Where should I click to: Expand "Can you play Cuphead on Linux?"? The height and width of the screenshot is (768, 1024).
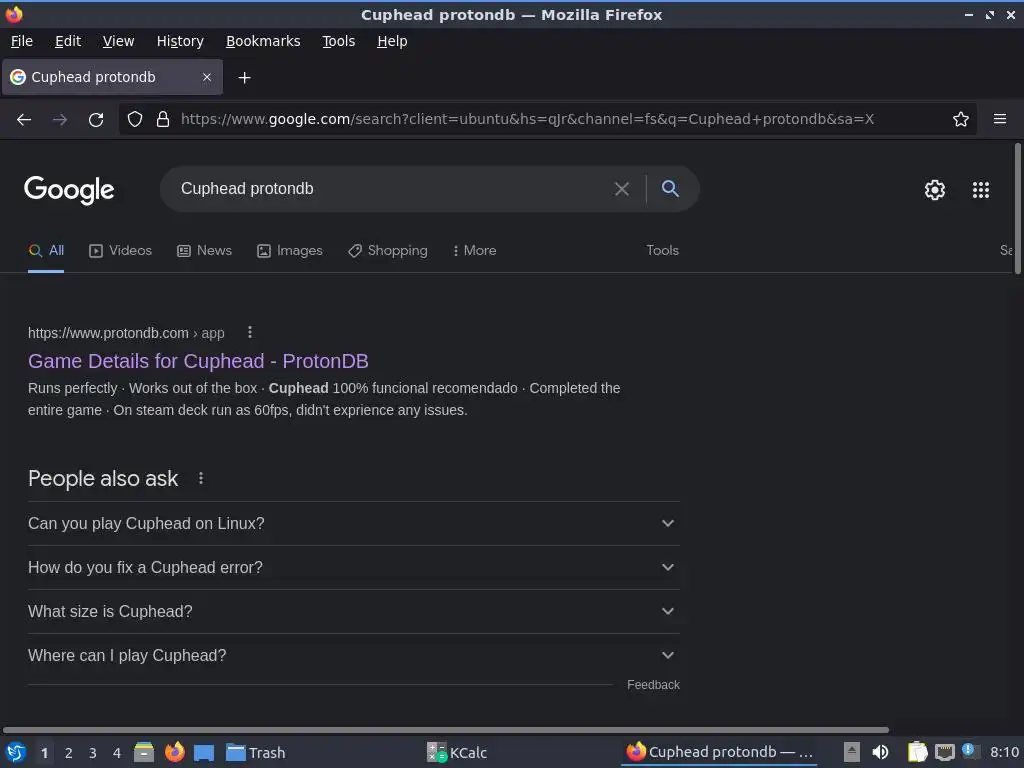[353, 524]
